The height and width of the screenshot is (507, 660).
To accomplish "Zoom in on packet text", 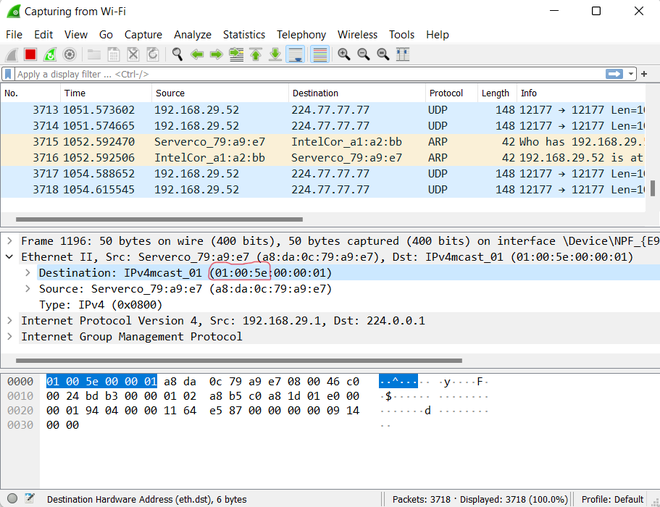I will pos(344,55).
